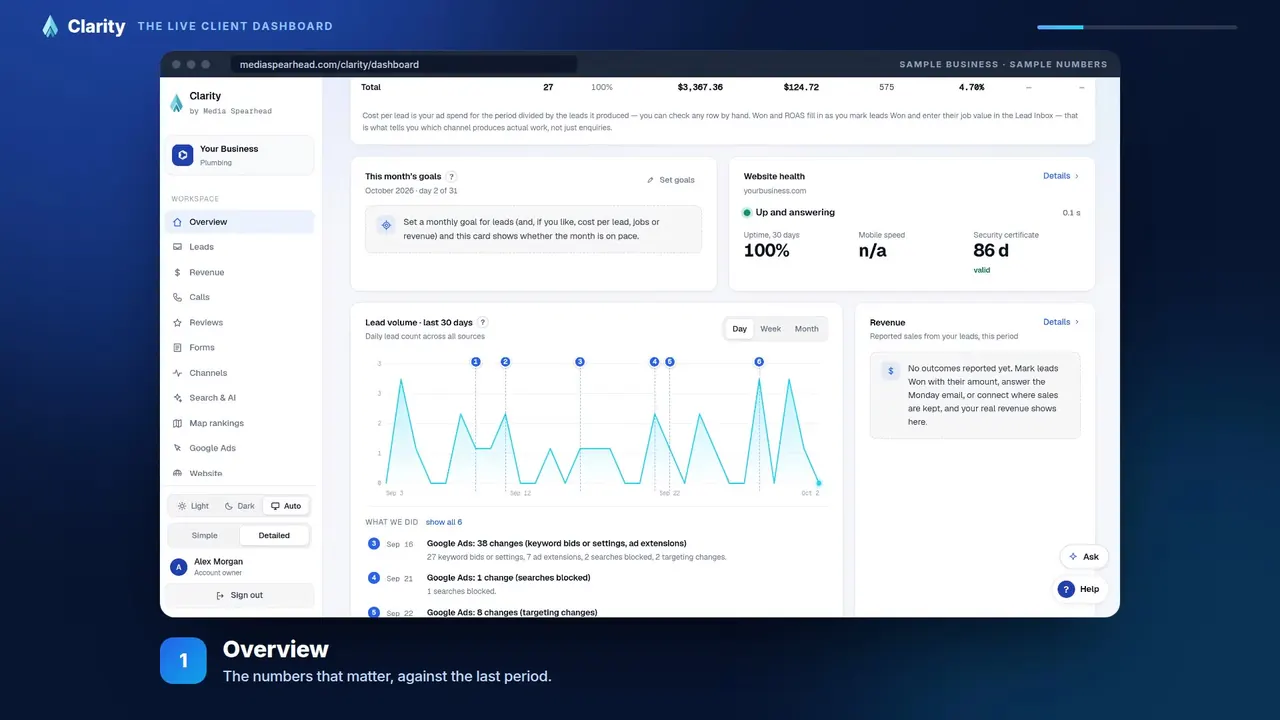Click the 86 d security certificate value
Screen dimensions: 1280x720
pyautogui.click(x=991, y=250)
